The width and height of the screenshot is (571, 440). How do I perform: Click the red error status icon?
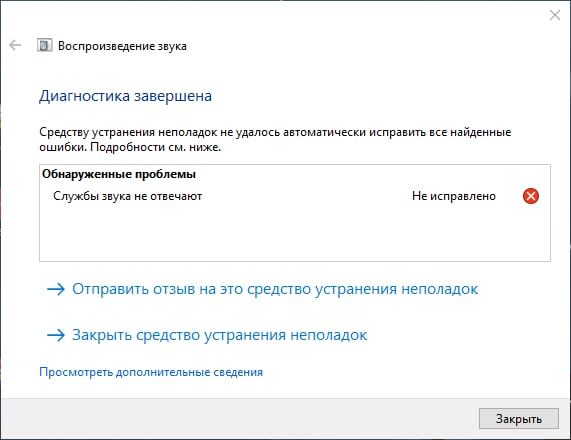[x=531, y=196]
